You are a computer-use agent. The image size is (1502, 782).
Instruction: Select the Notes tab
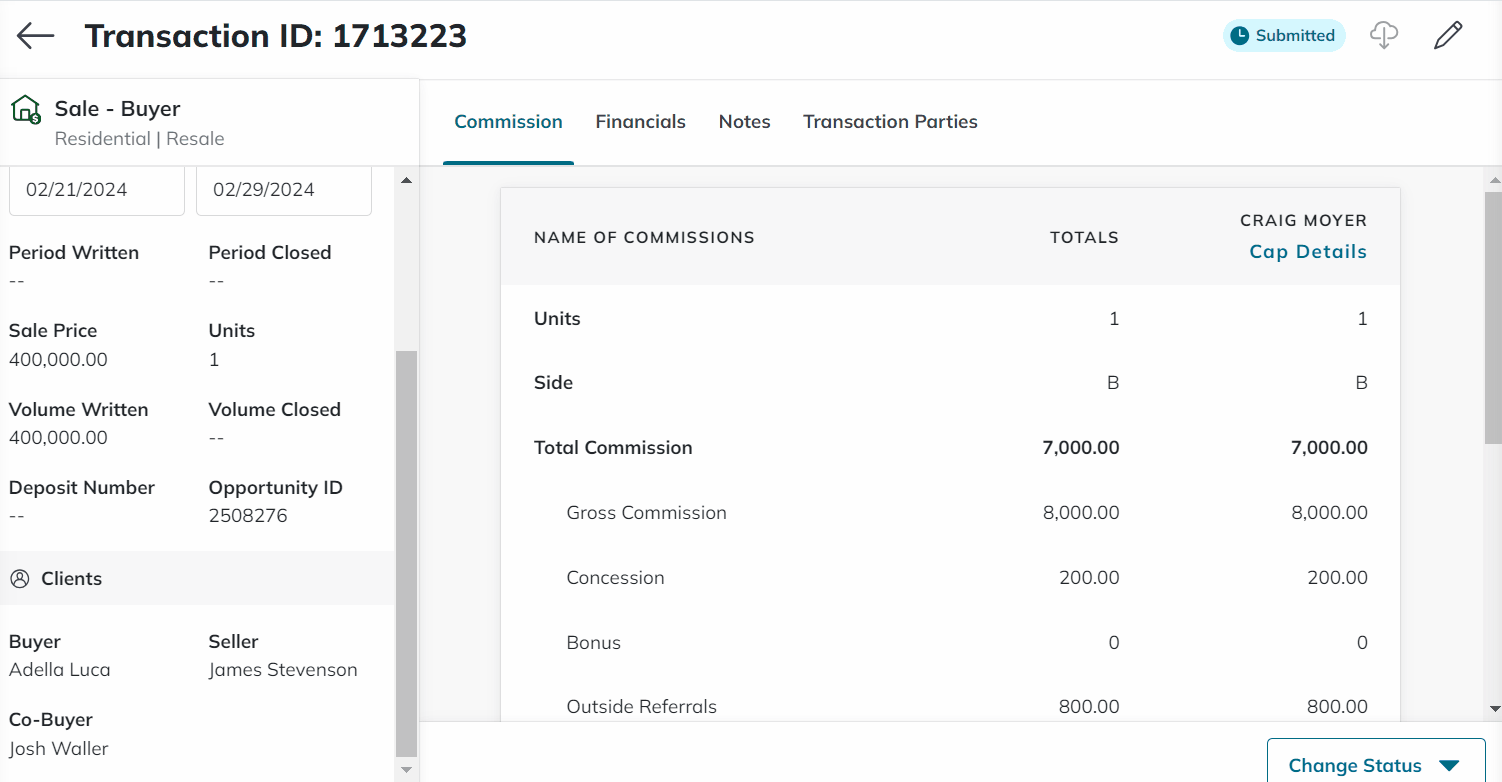point(744,121)
